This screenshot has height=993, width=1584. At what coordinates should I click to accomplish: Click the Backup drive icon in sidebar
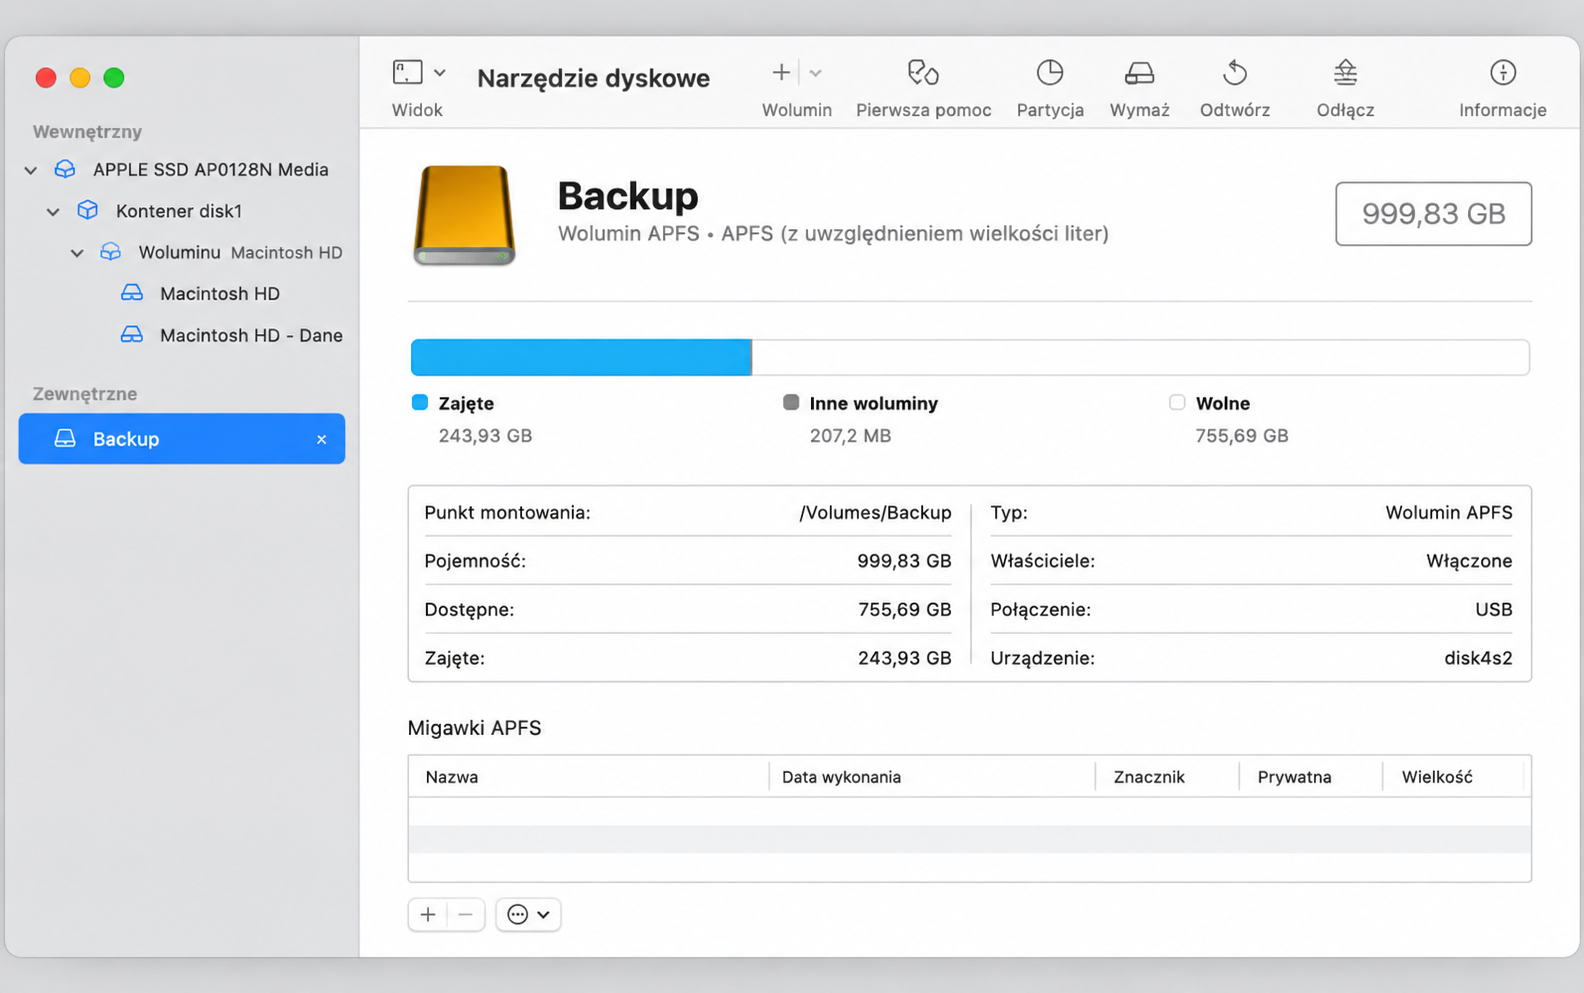pos(65,438)
